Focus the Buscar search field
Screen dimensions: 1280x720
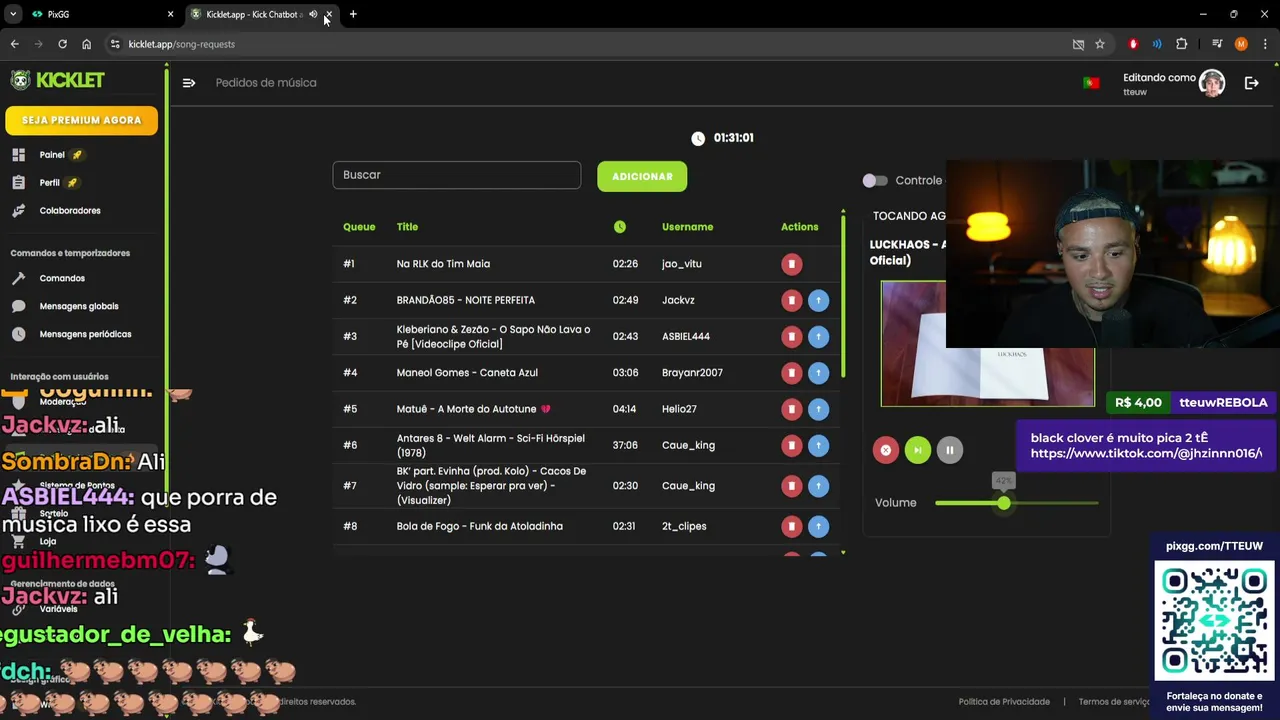point(457,175)
